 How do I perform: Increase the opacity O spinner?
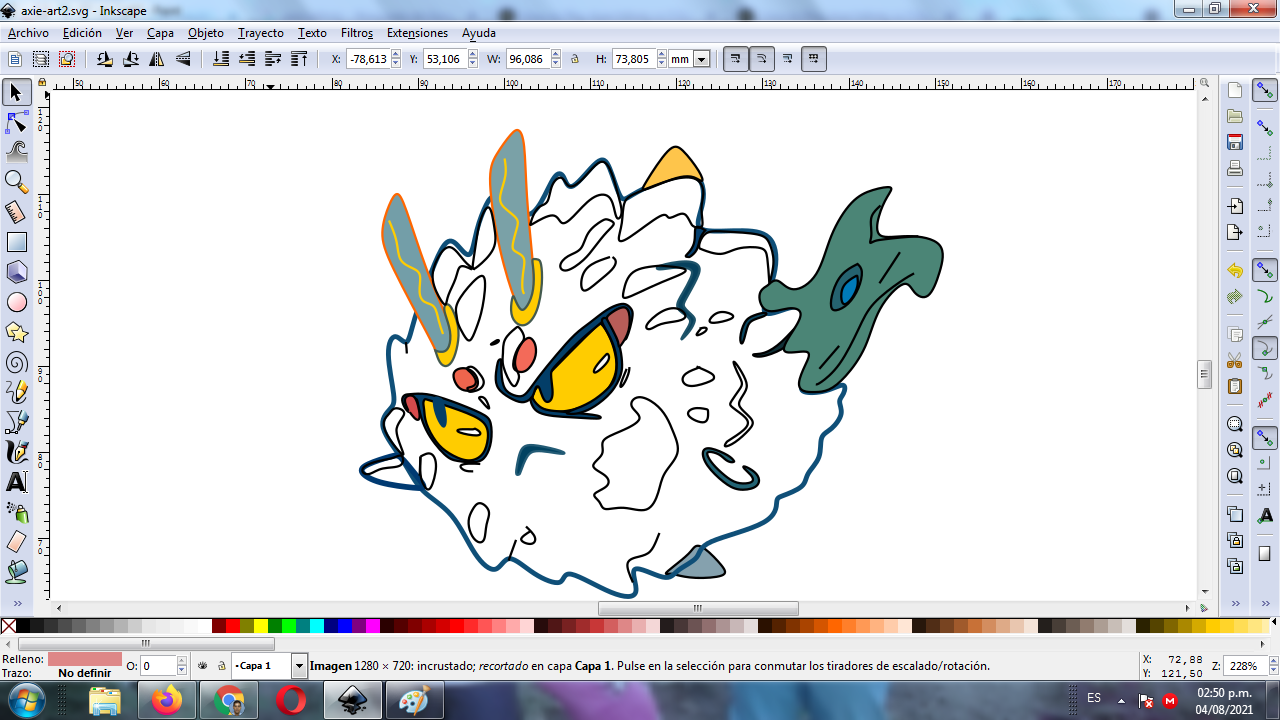(x=182, y=661)
